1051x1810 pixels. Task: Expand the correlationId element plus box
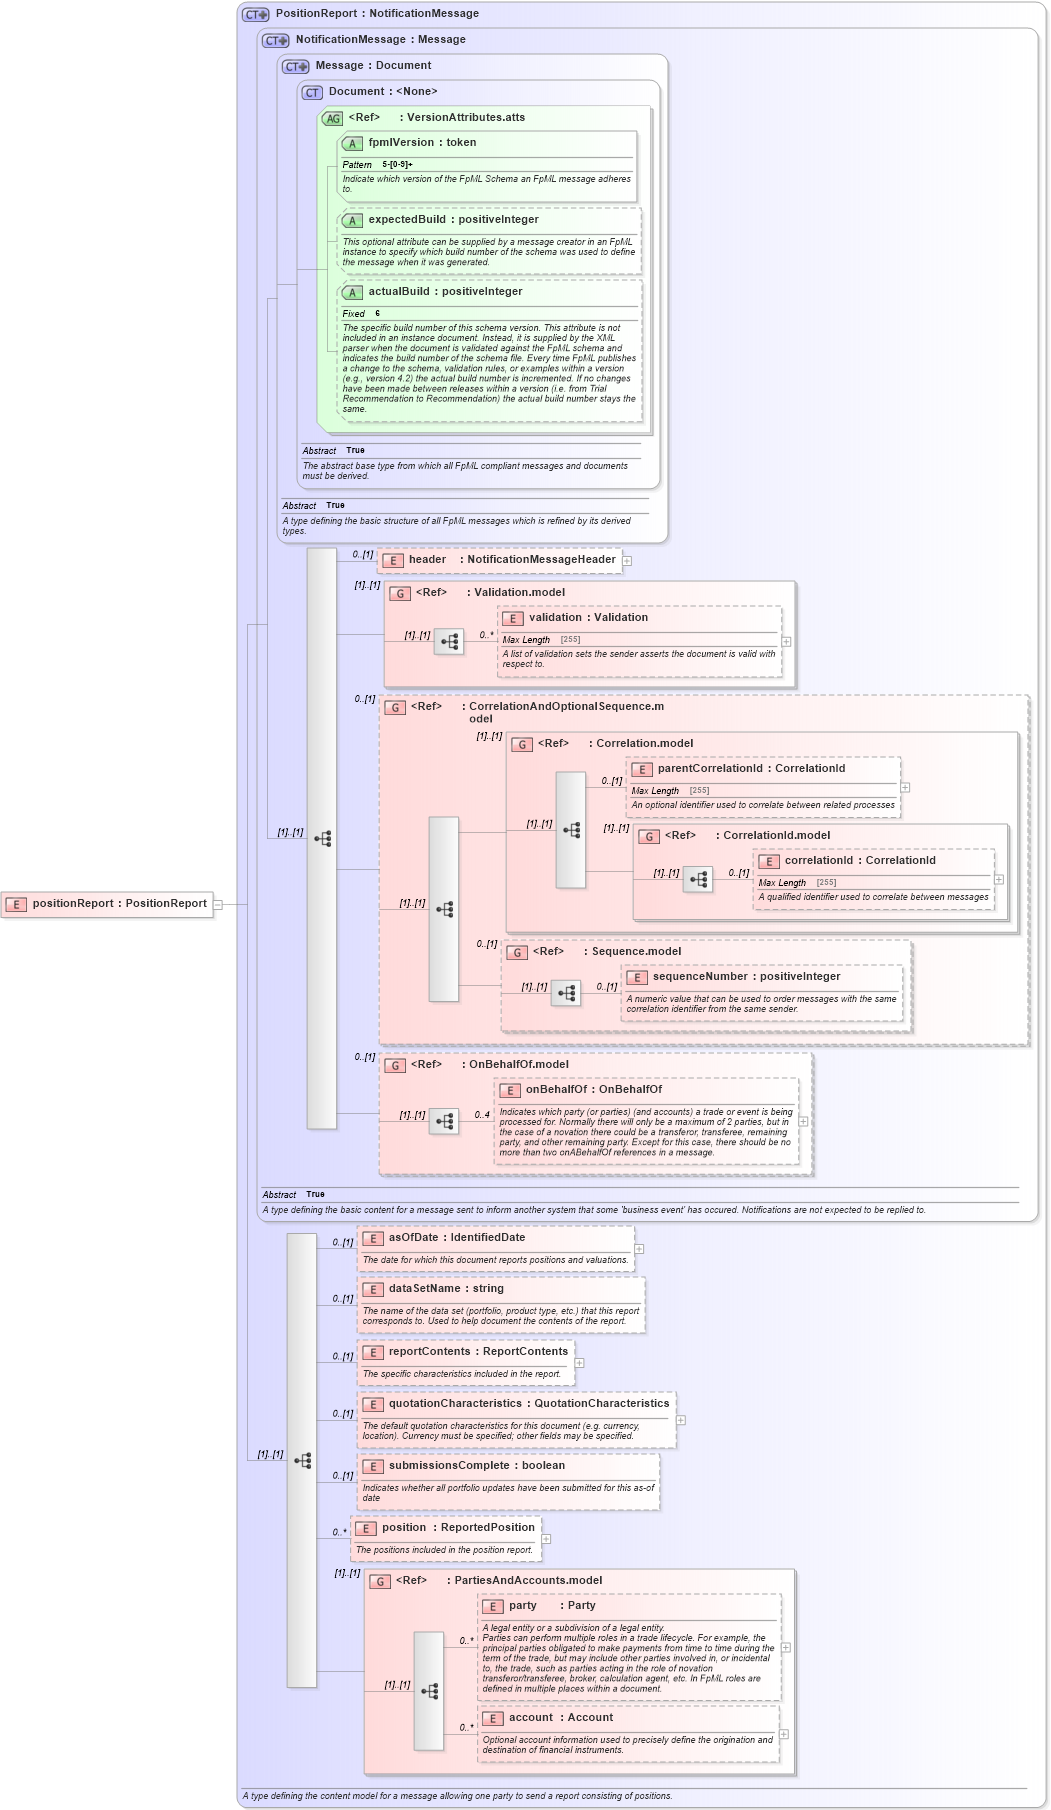(999, 880)
